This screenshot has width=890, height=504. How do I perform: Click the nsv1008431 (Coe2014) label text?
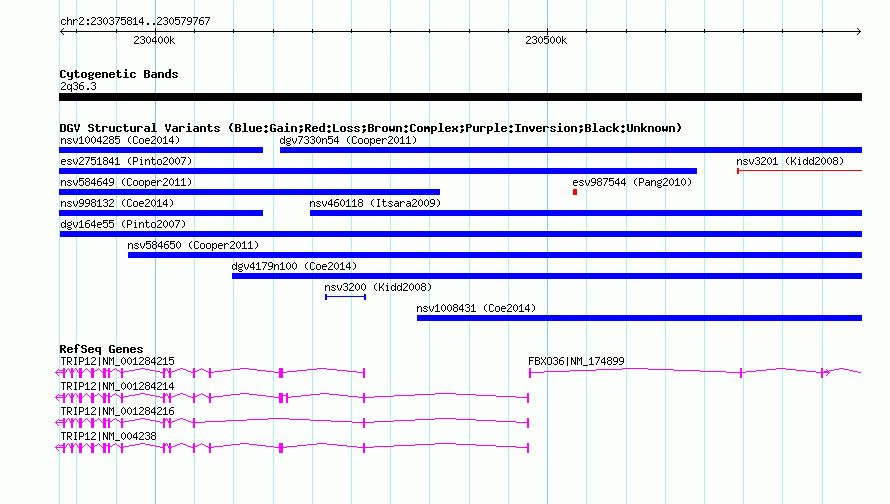[x=476, y=308]
